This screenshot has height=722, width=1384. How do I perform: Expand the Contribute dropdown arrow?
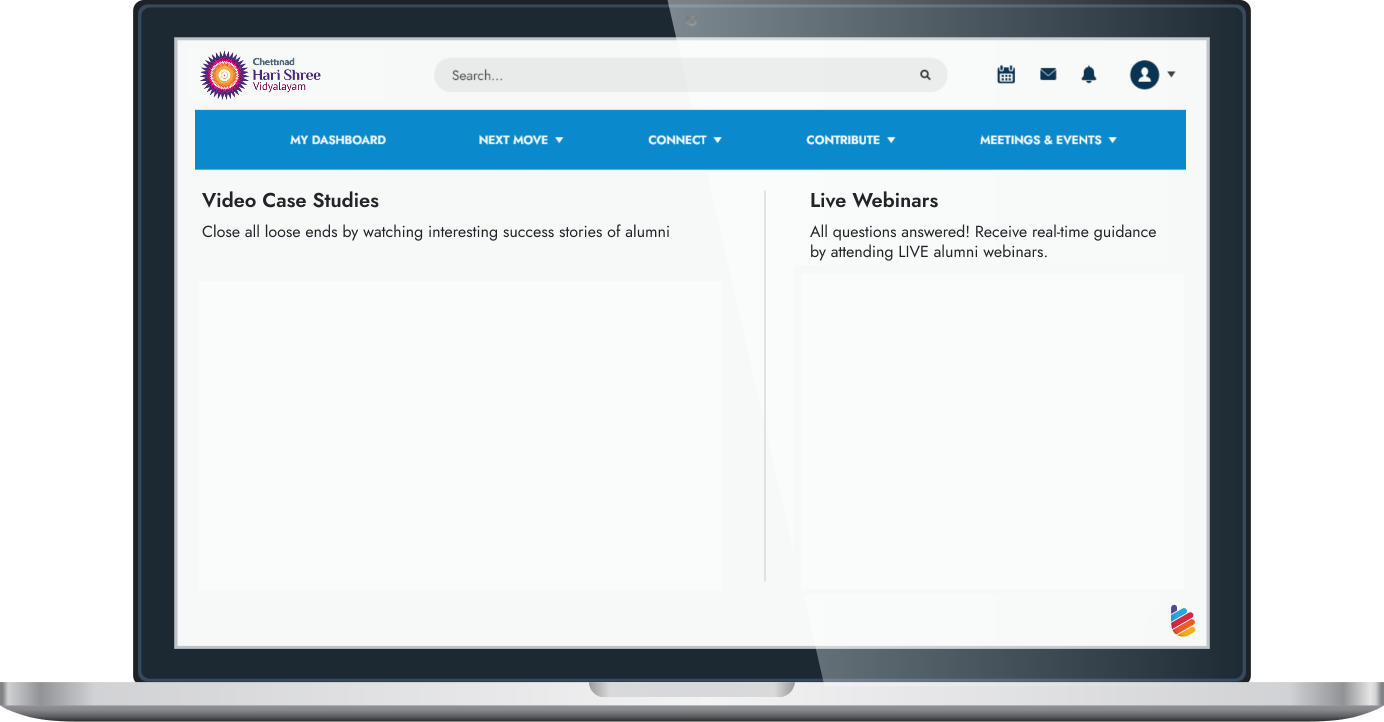click(x=891, y=140)
